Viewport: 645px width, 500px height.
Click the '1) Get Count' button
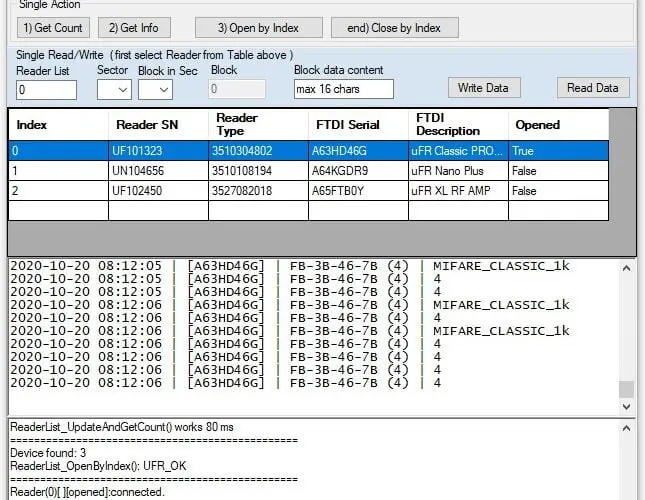[x=54, y=27]
